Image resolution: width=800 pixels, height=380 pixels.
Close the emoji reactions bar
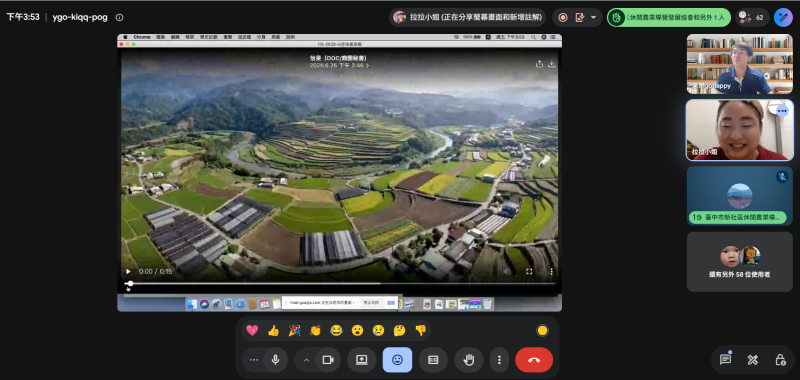(397, 360)
